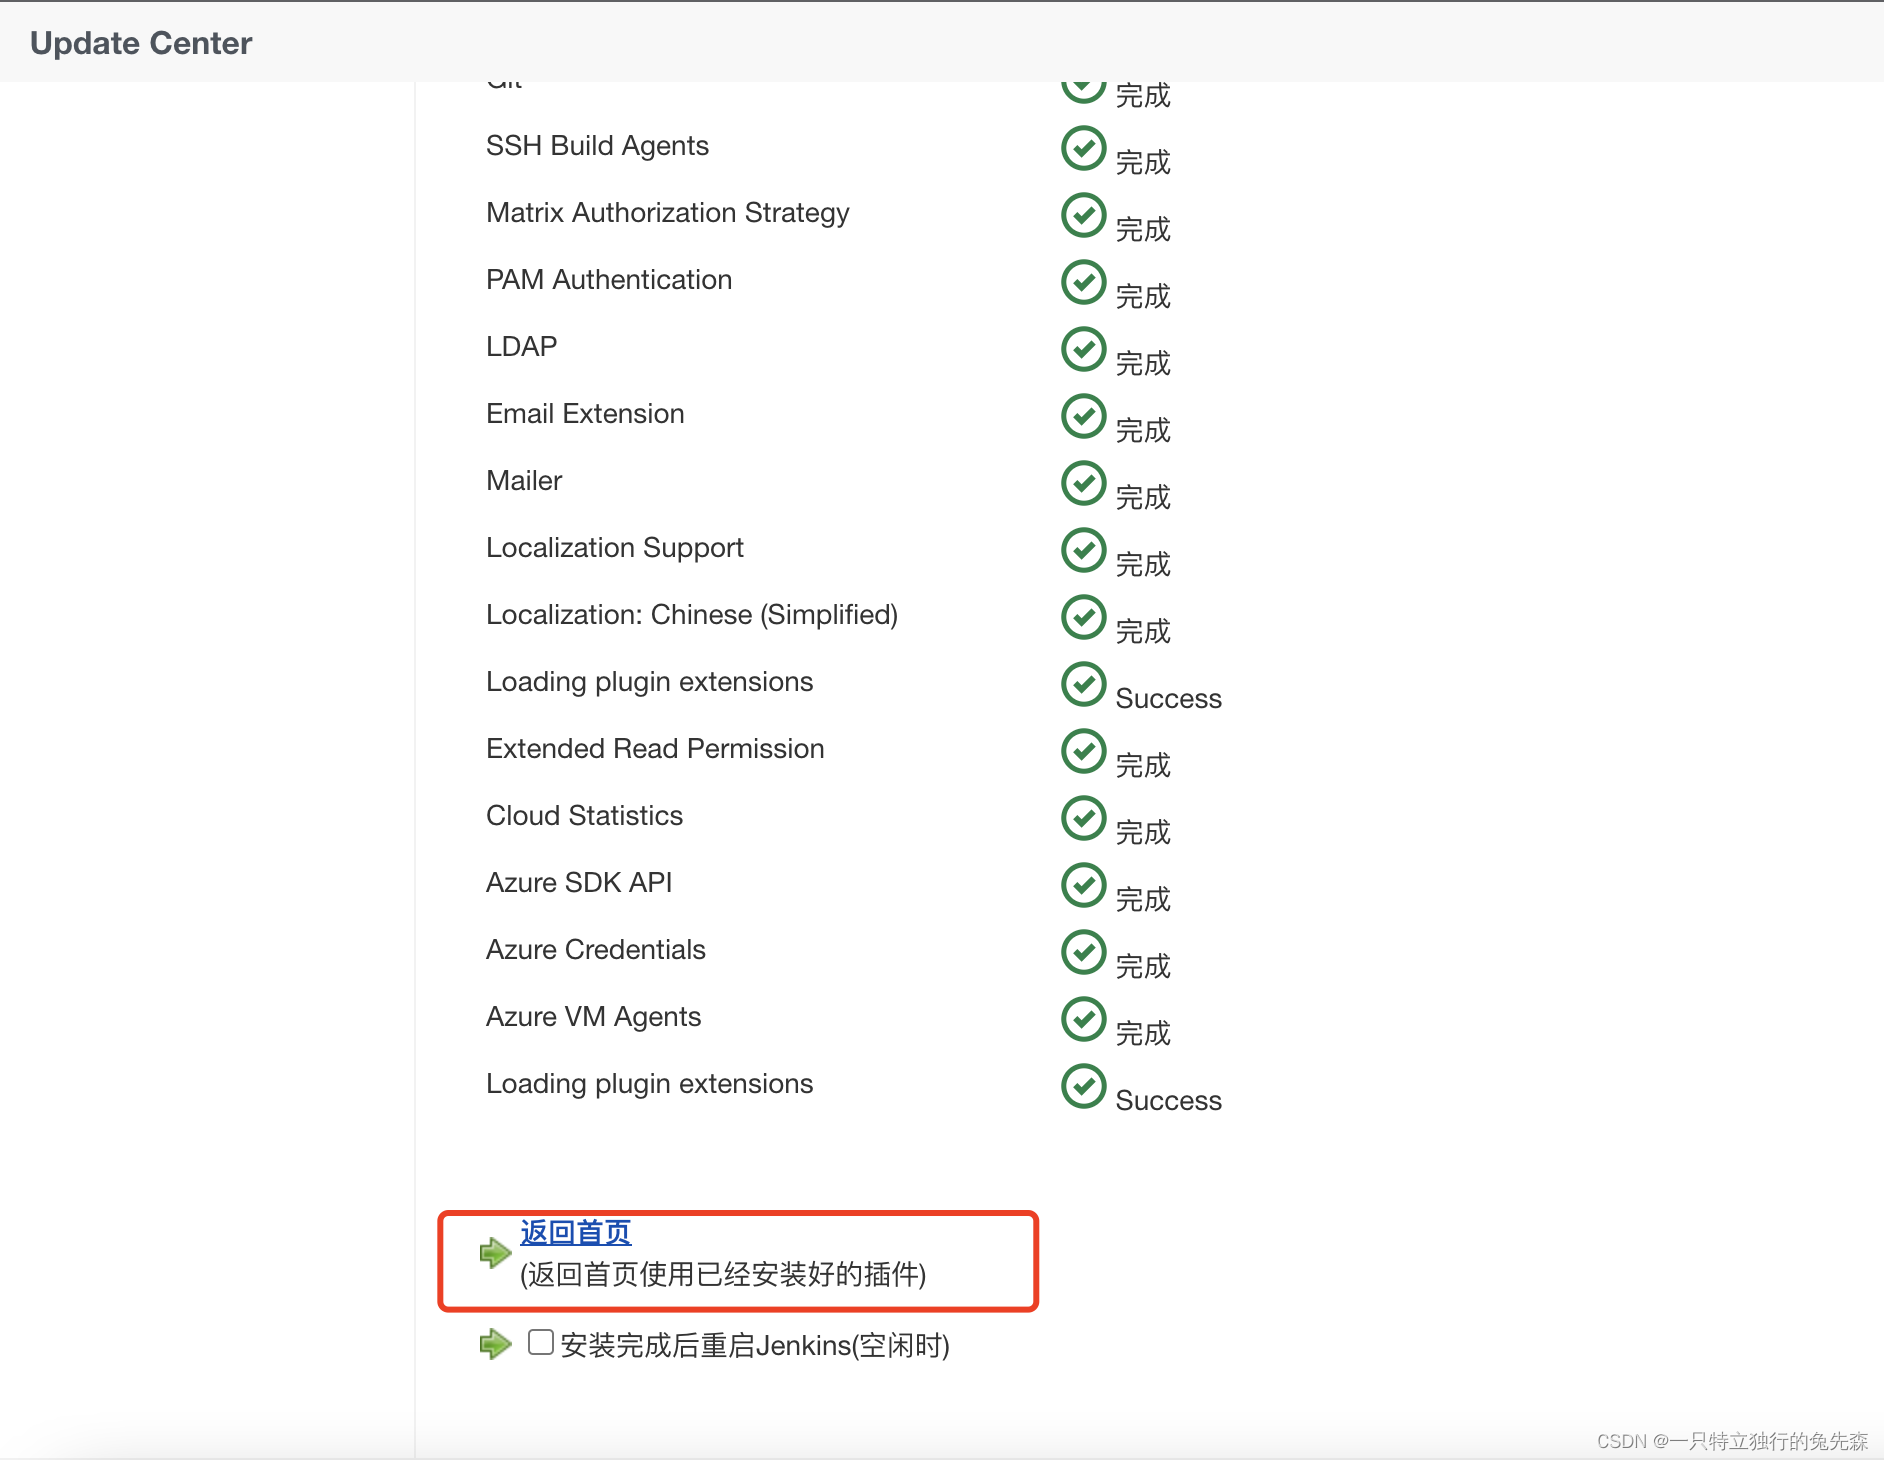Click the Azure Credentials checkmark icon
This screenshot has height=1460, width=1884.
pos(1083,952)
